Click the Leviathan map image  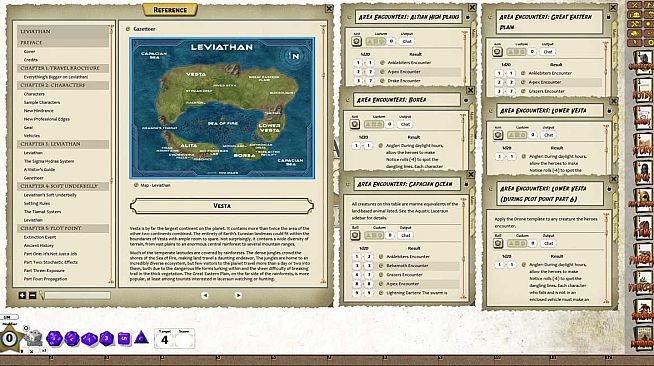222,108
